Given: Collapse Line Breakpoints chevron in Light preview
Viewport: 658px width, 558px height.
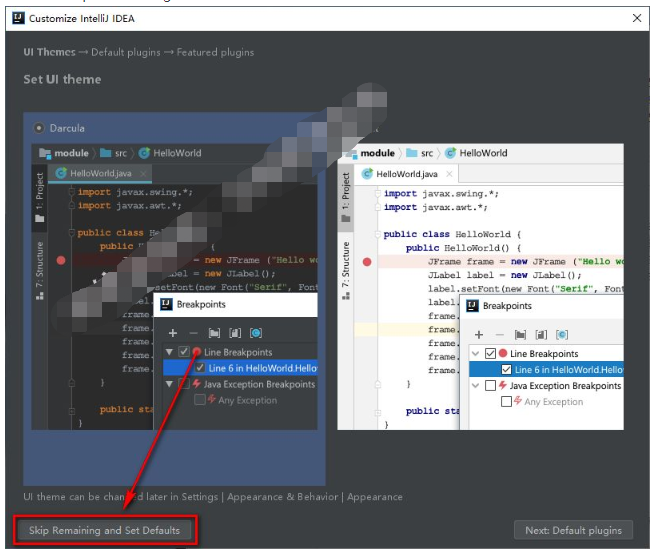Looking at the screenshot, I should tap(475, 353).
